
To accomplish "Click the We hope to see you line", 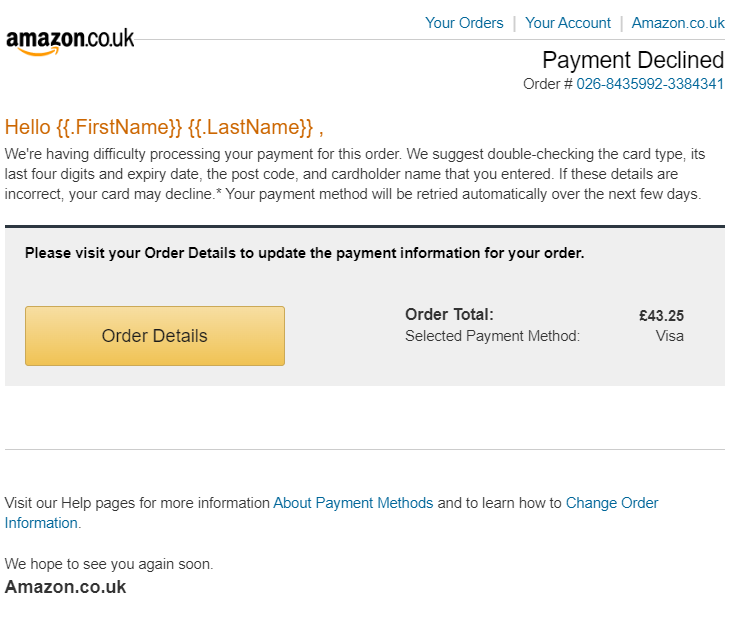I will [x=109, y=564].
